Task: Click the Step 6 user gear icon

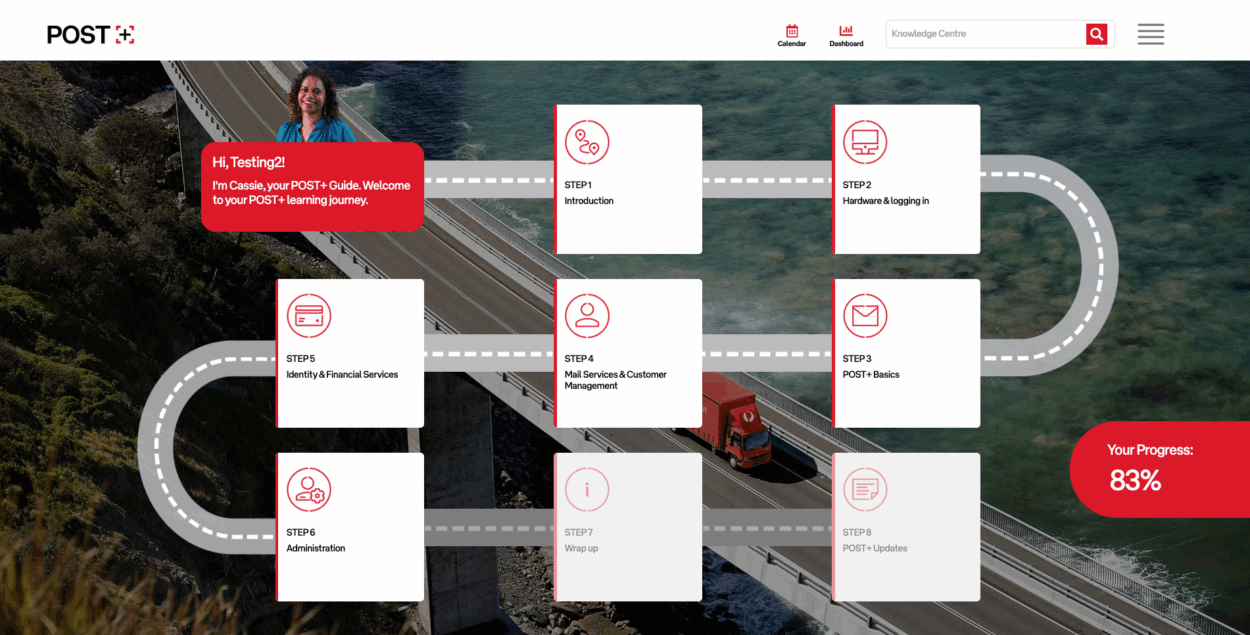Action: 309,490
